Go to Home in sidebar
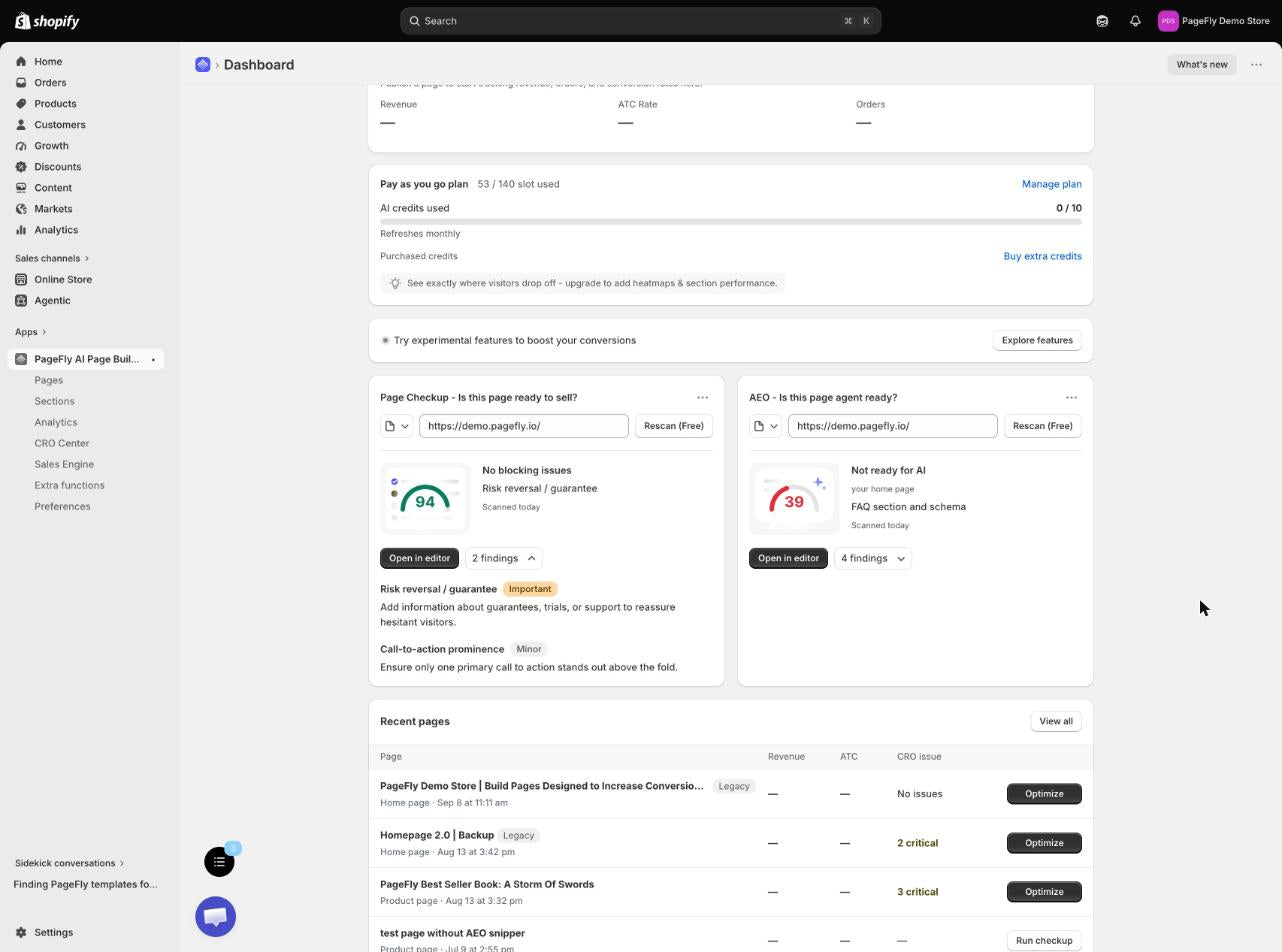This screenshot has height=952, width=1282. 47,62
